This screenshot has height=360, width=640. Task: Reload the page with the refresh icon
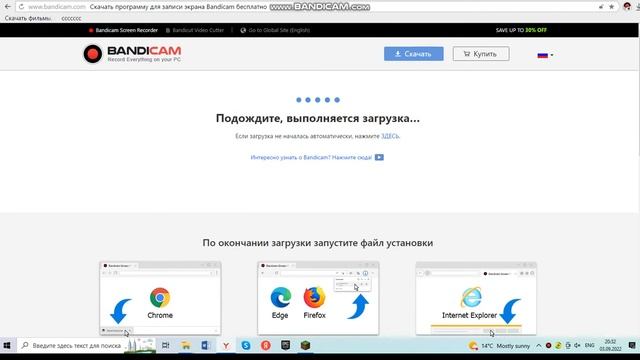pyautogui.click(x=21, y=7)
